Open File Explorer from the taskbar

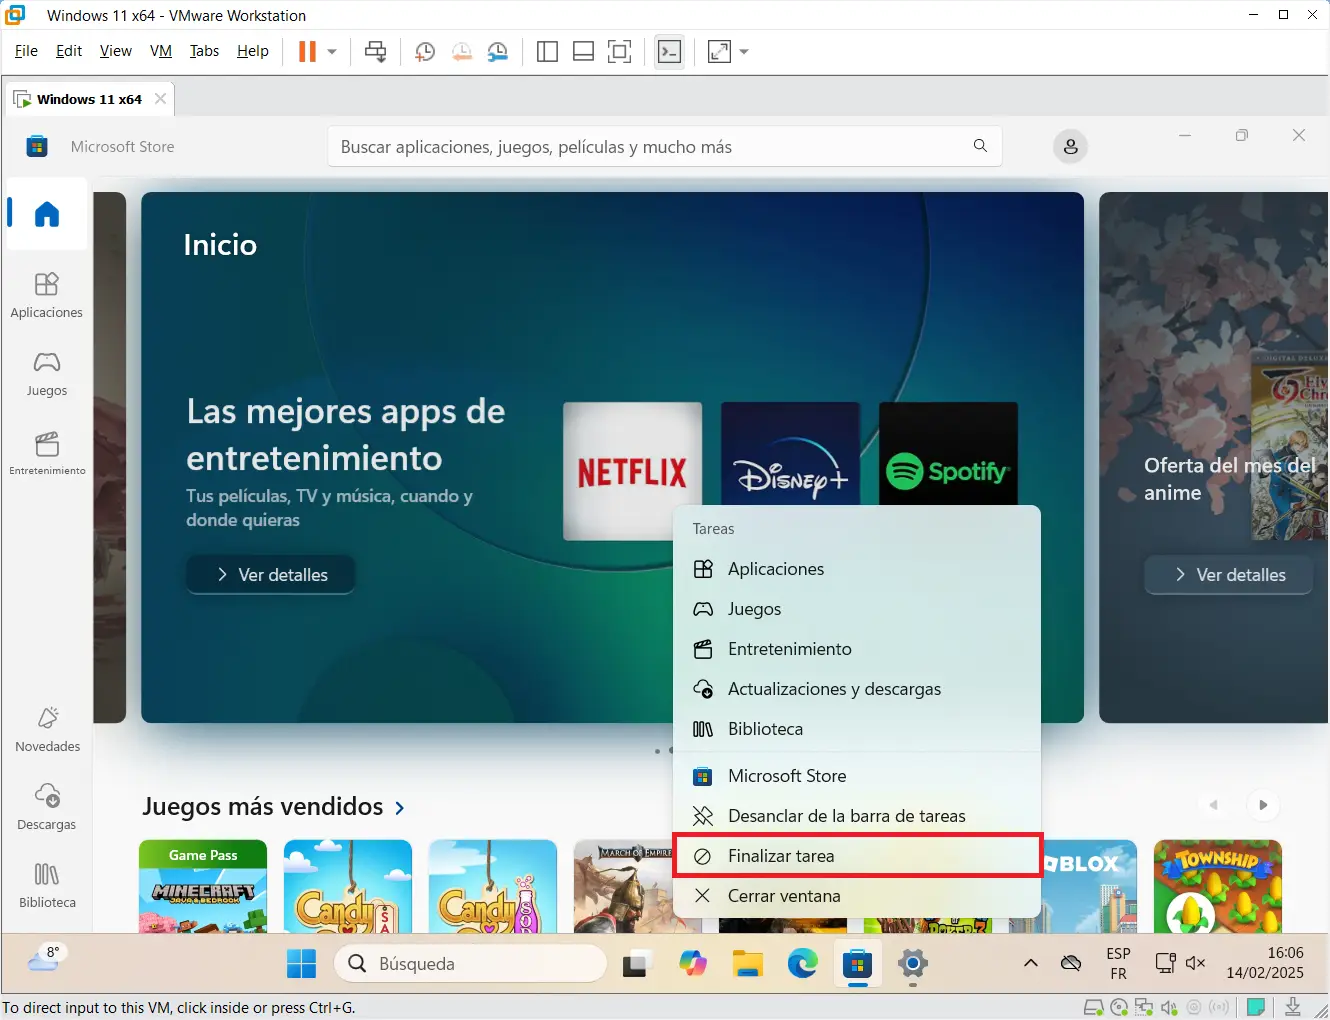point(747,964)
